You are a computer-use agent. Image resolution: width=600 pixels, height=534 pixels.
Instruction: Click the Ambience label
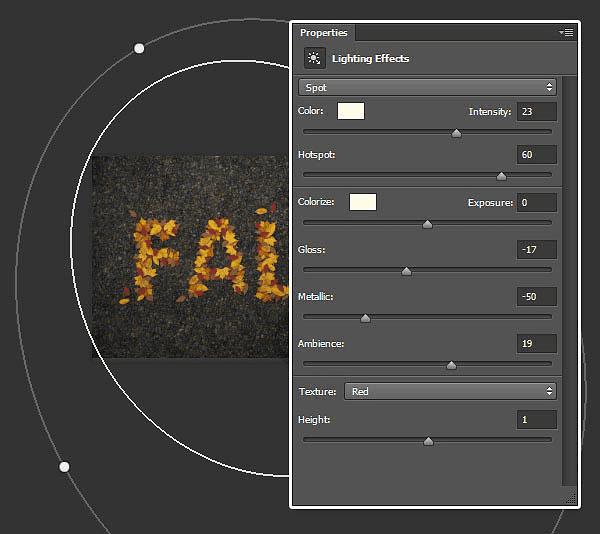(x=321, y=344)
